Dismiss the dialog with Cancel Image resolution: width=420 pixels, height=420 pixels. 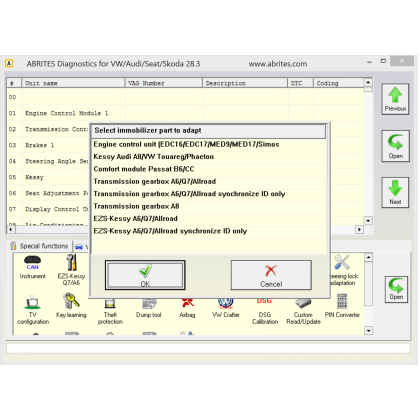click(271, 275)
